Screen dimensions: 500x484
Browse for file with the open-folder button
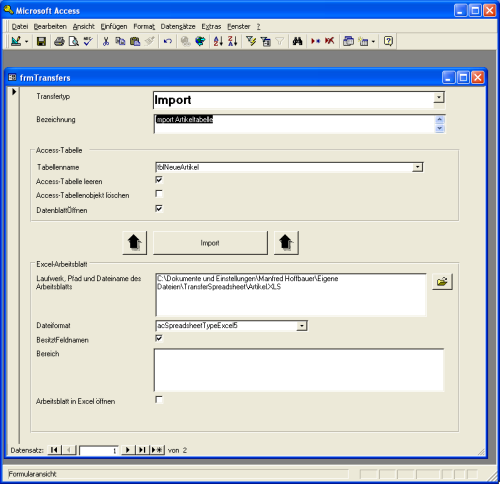[x=442, y=282]
